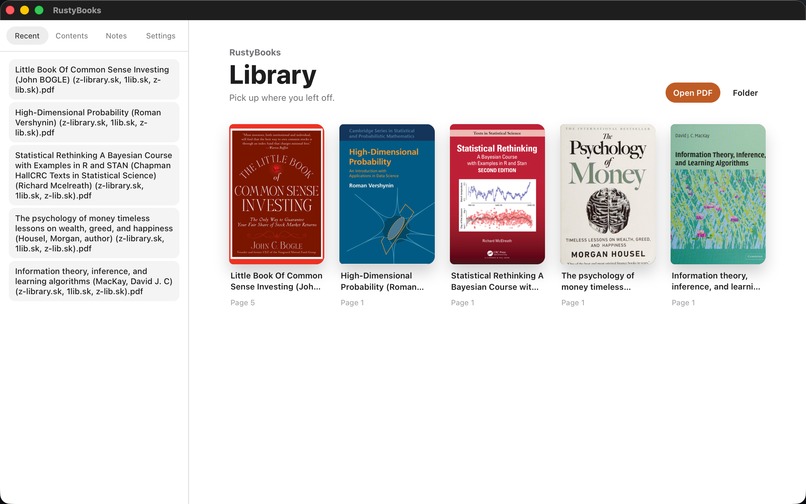Screen dimensions: 806x504
Task: Click RustyBooks label above Library heading
Action: point(255,52)
